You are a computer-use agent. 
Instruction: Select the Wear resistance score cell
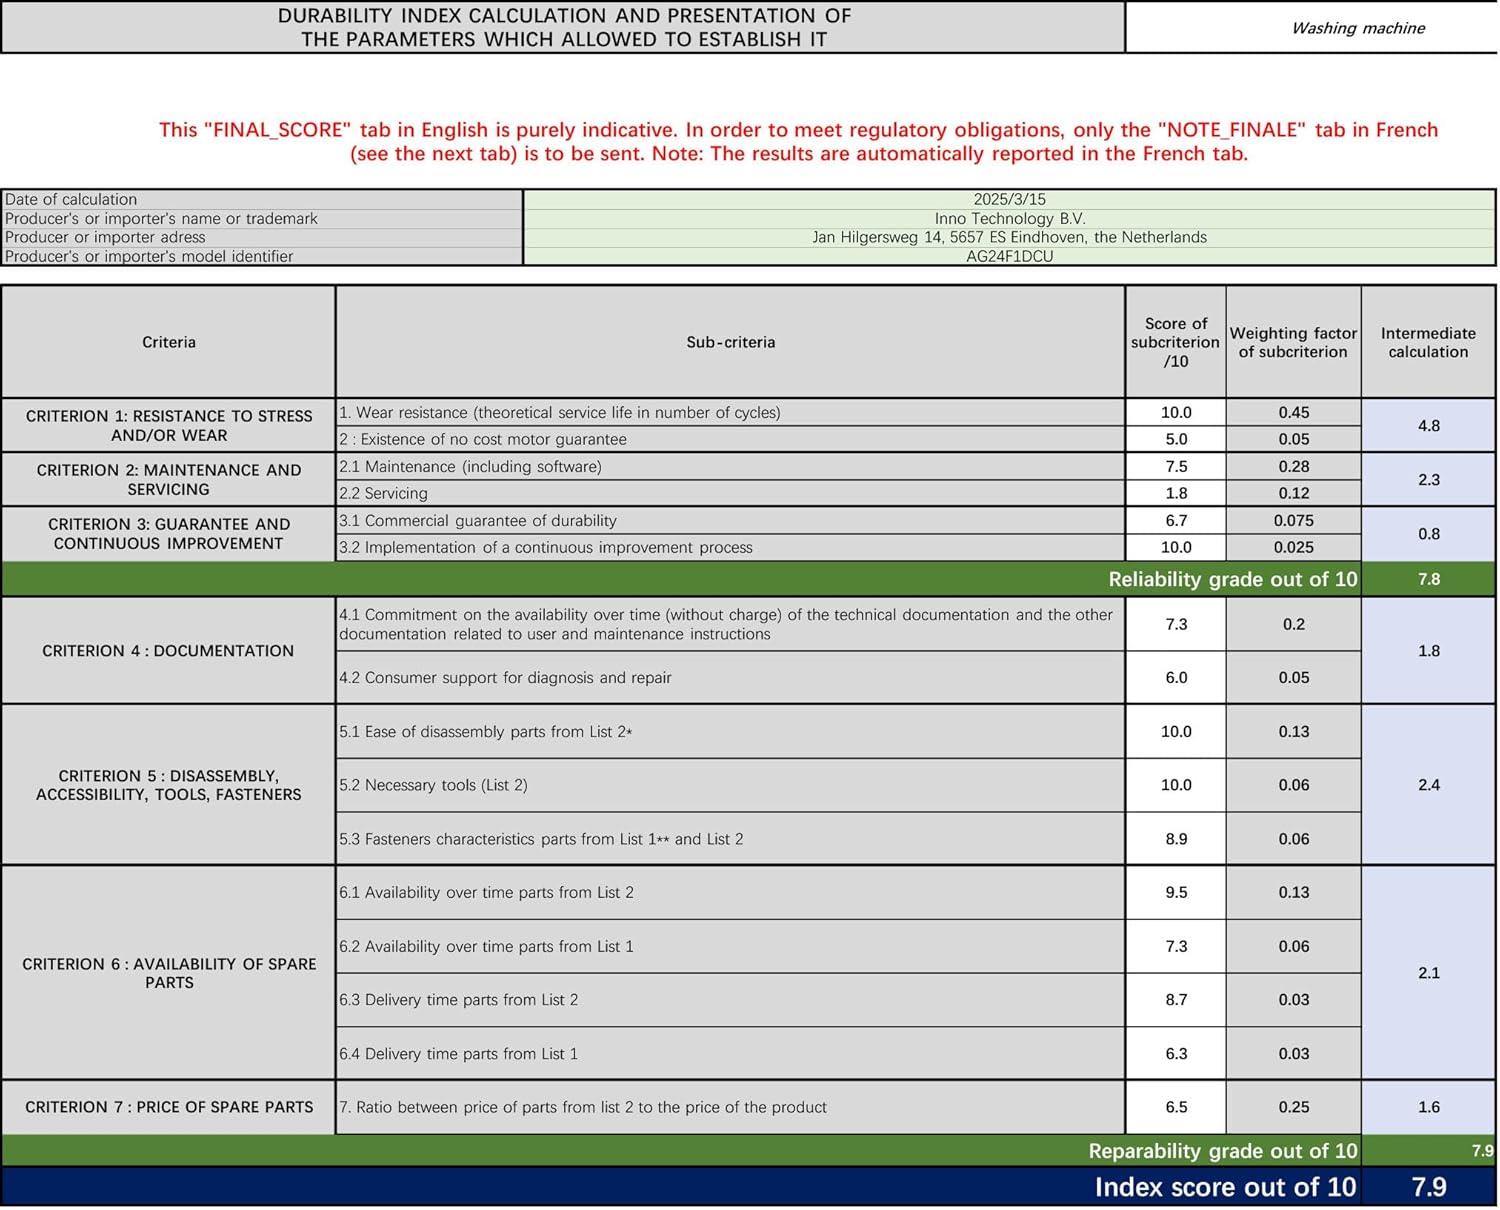point(1175,412)
